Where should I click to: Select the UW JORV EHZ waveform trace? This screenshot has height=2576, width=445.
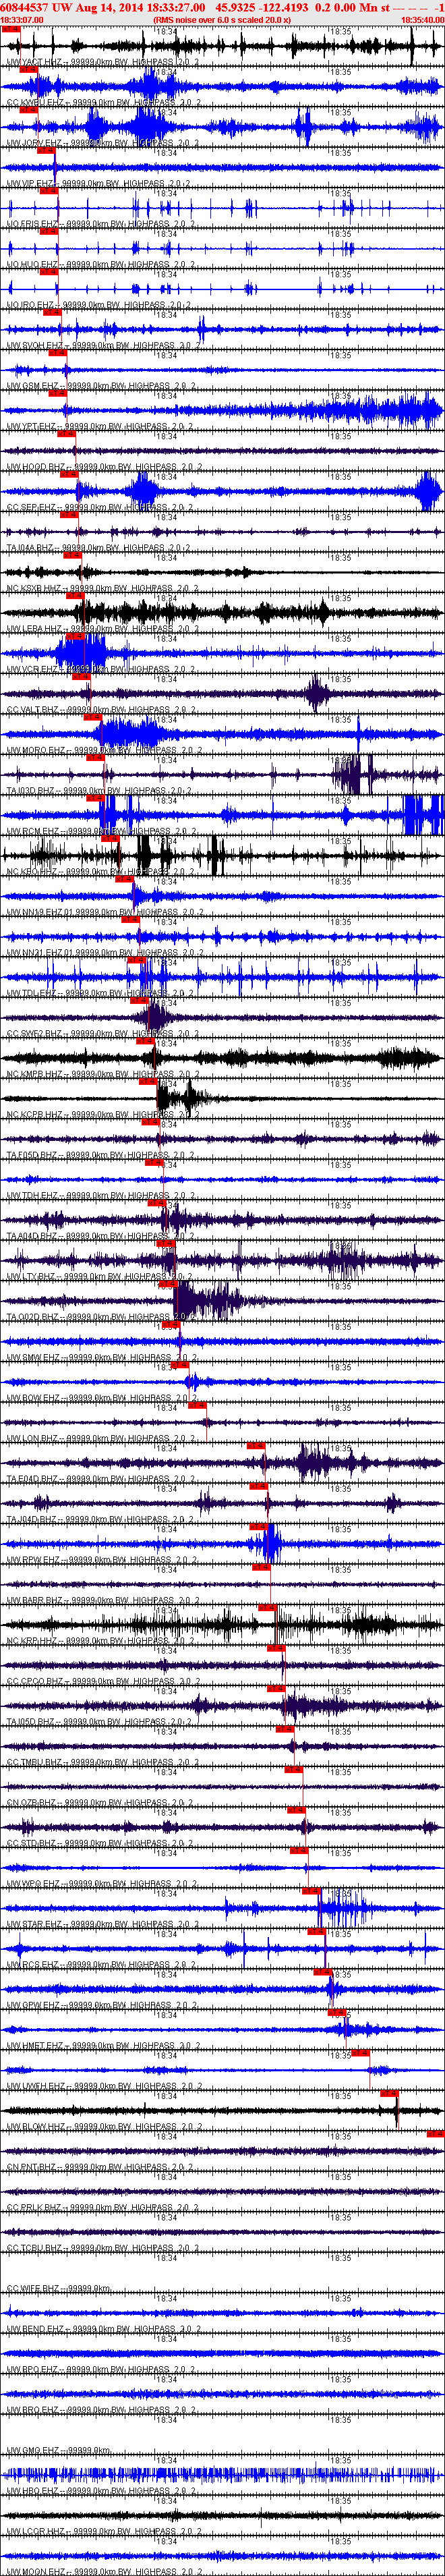tap(222, 127)
